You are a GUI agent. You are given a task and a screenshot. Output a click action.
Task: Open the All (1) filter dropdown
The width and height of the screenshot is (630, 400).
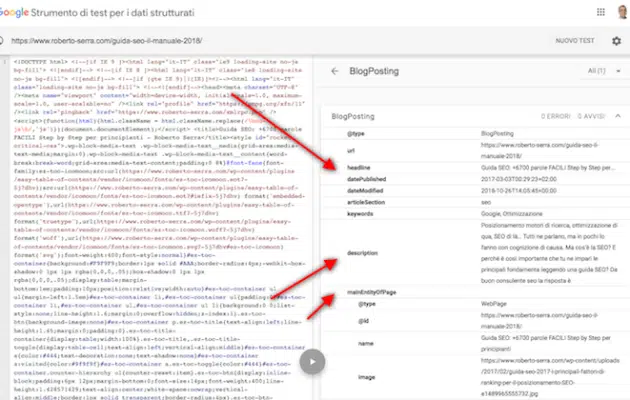click(604, 71)
